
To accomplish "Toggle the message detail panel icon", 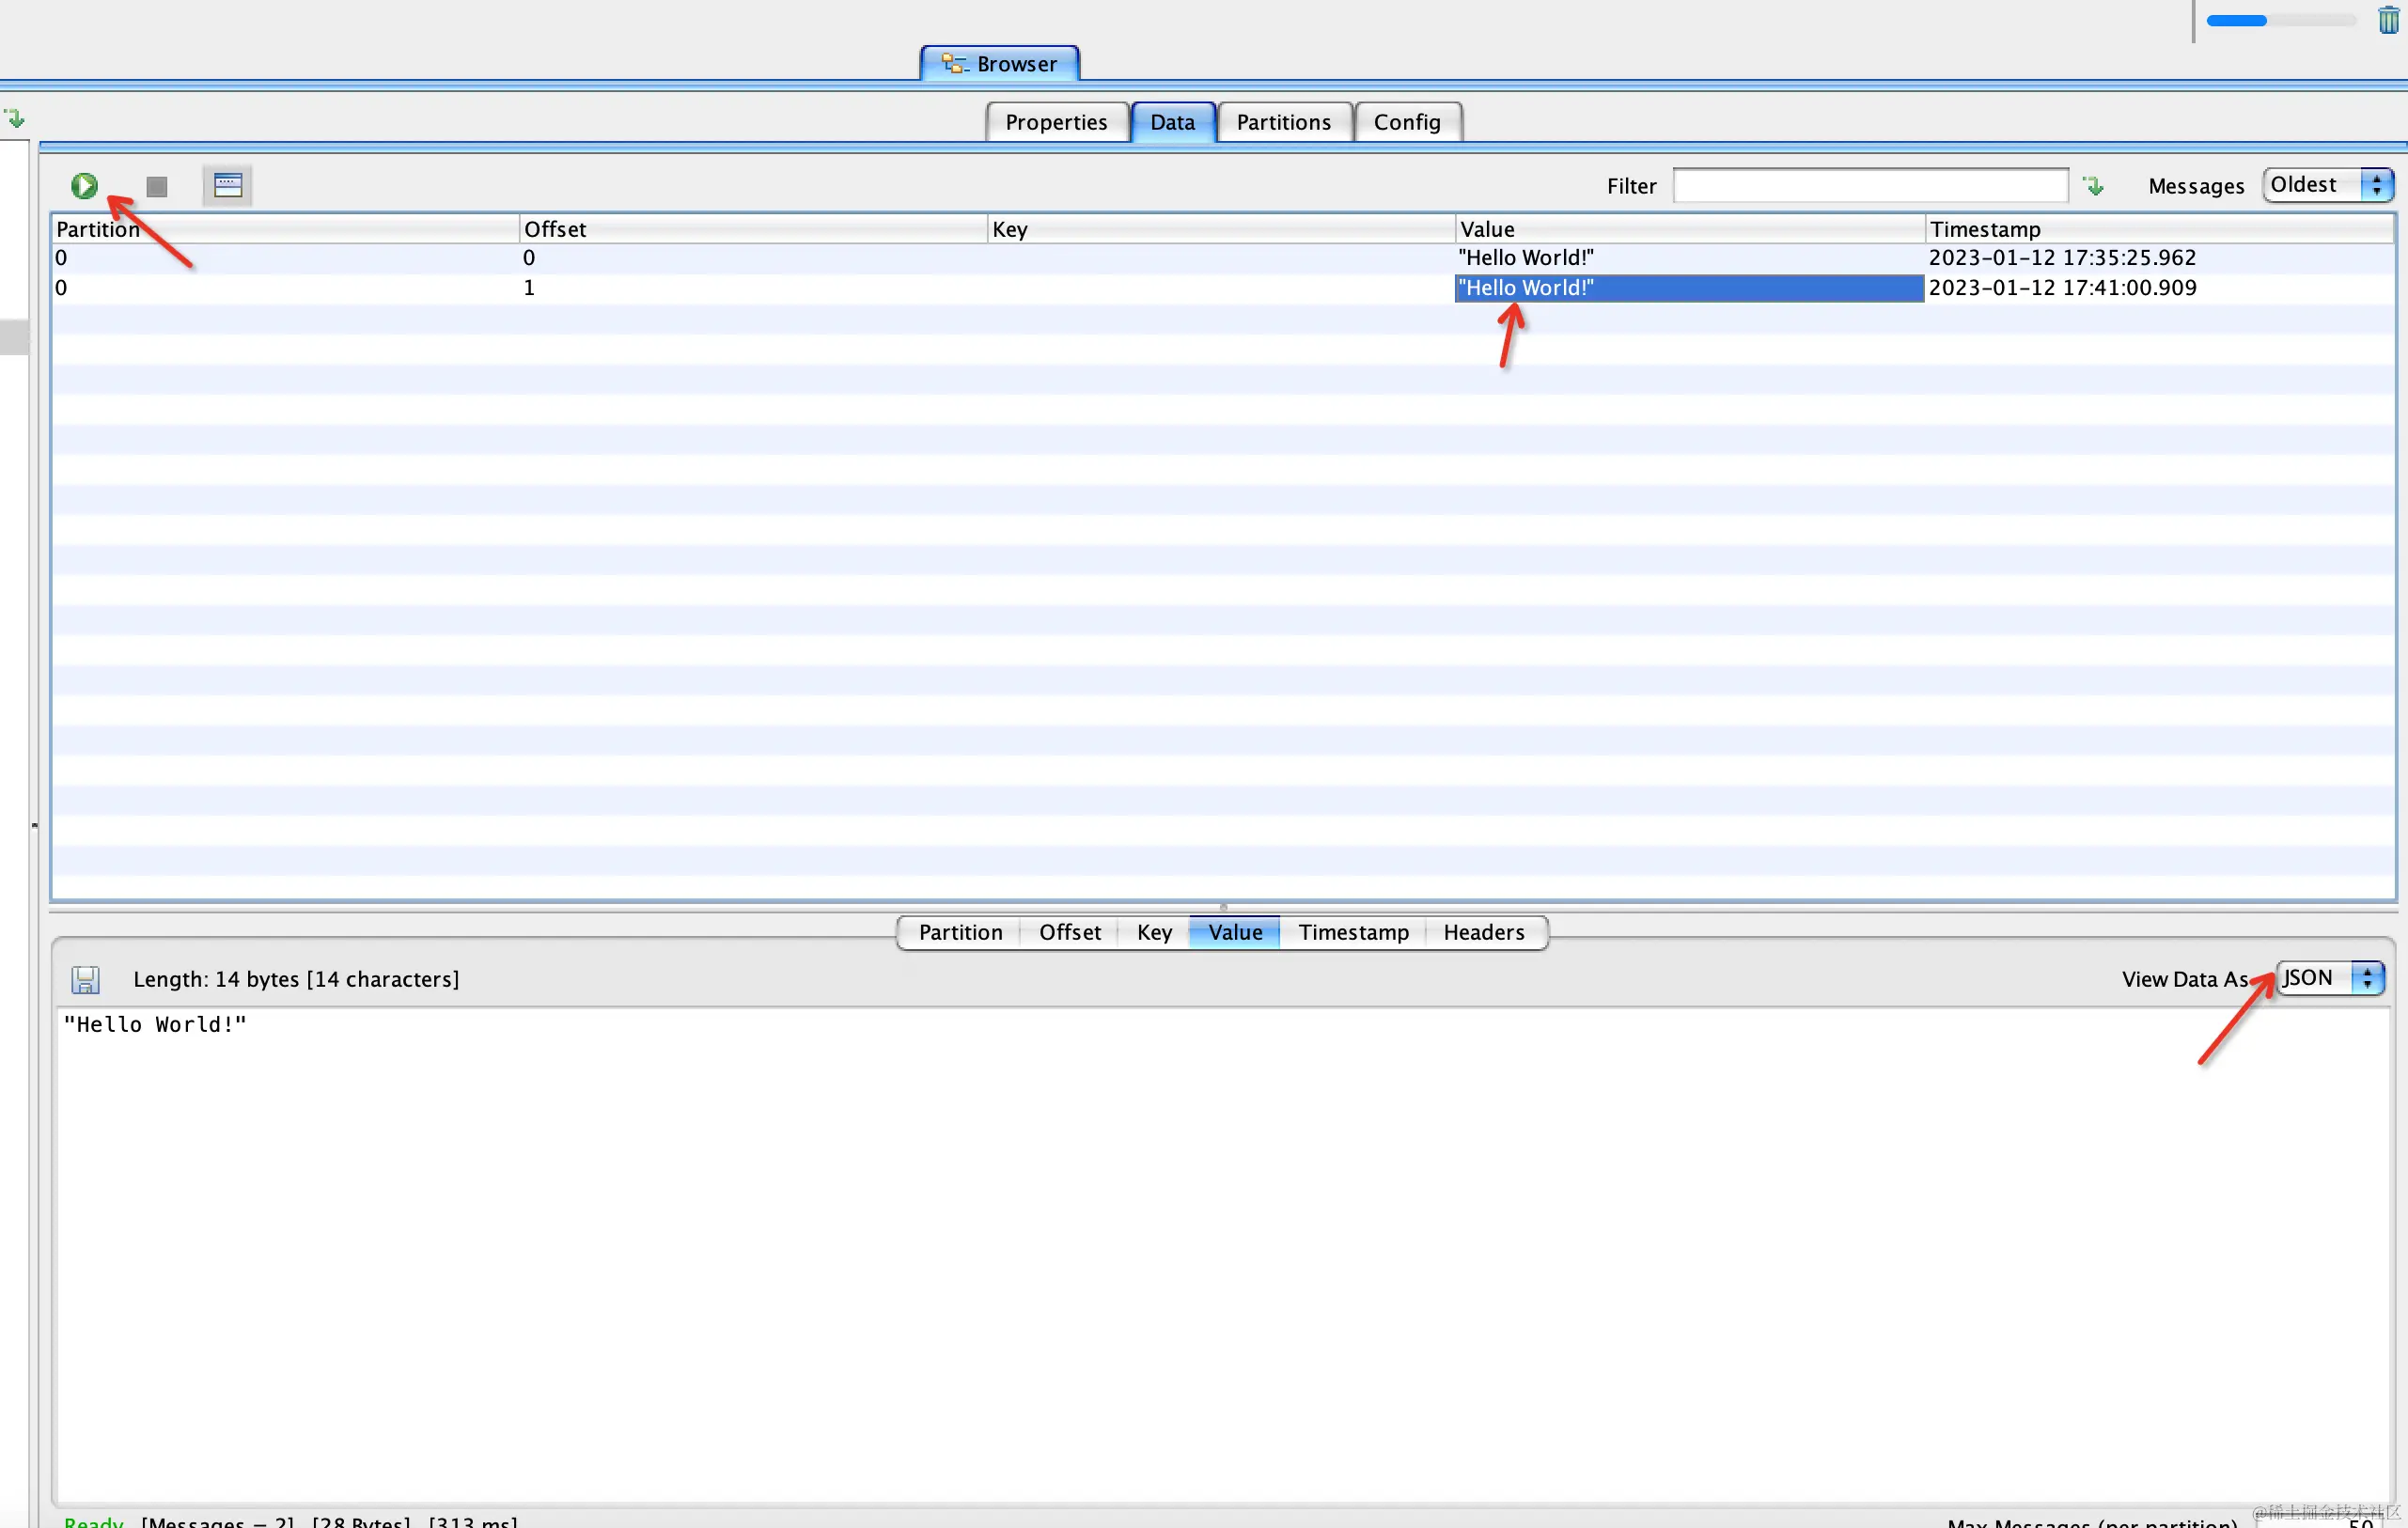I will click(x=228, y=186).
